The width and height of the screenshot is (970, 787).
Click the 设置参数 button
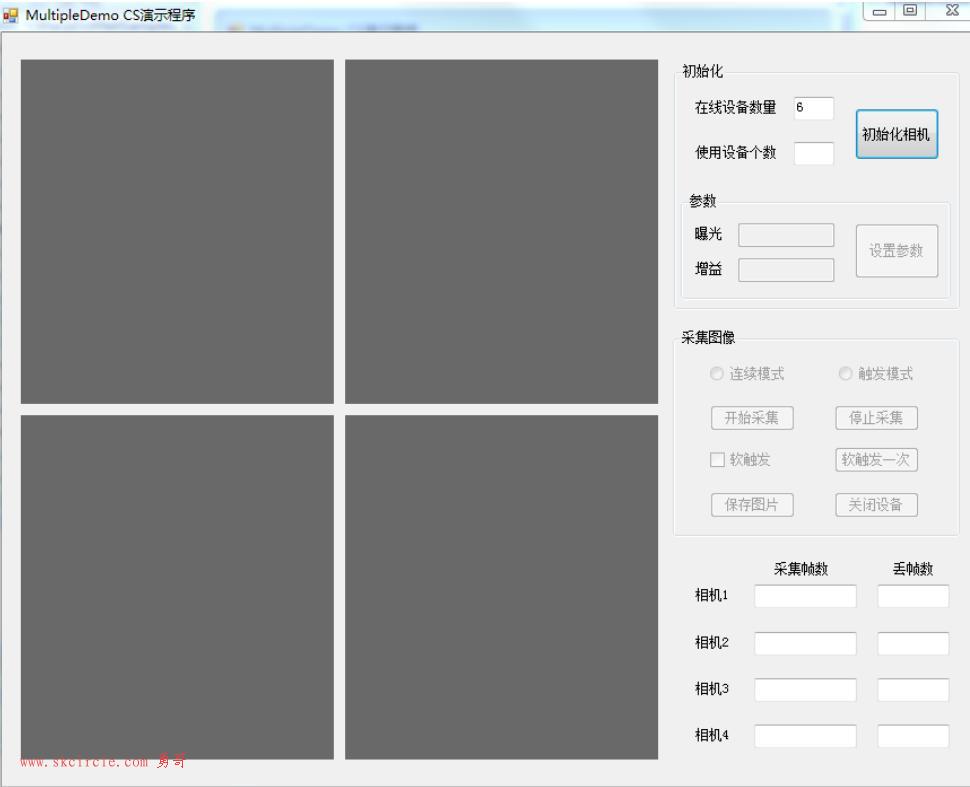click(x=896, y=251)
